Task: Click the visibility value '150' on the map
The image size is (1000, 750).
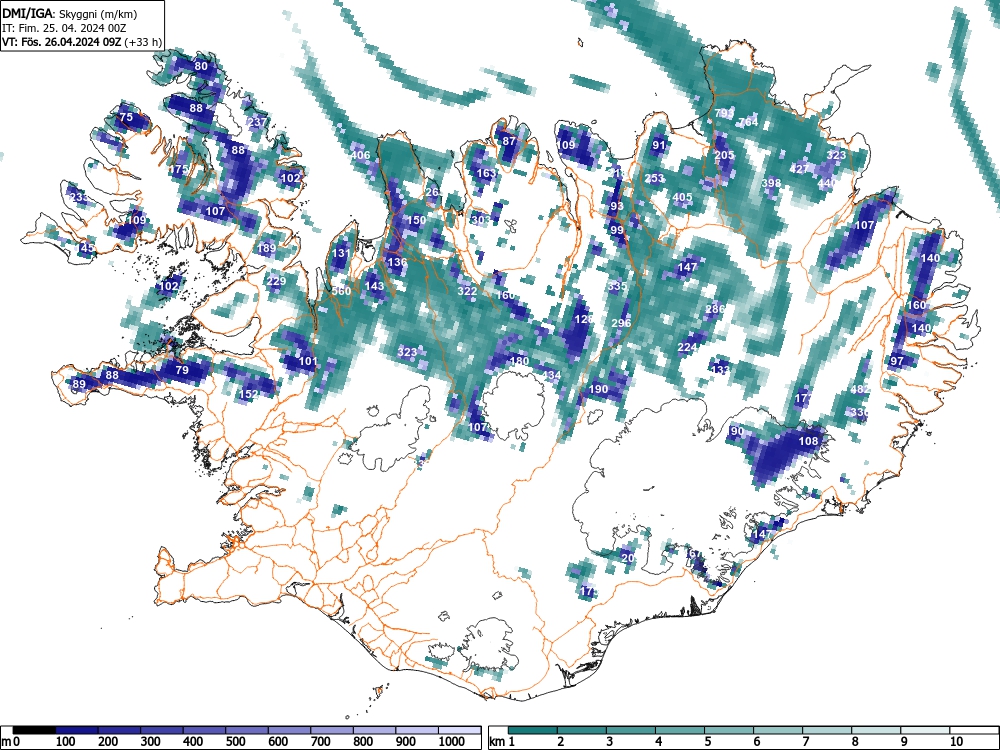Action: click(416, 220)
